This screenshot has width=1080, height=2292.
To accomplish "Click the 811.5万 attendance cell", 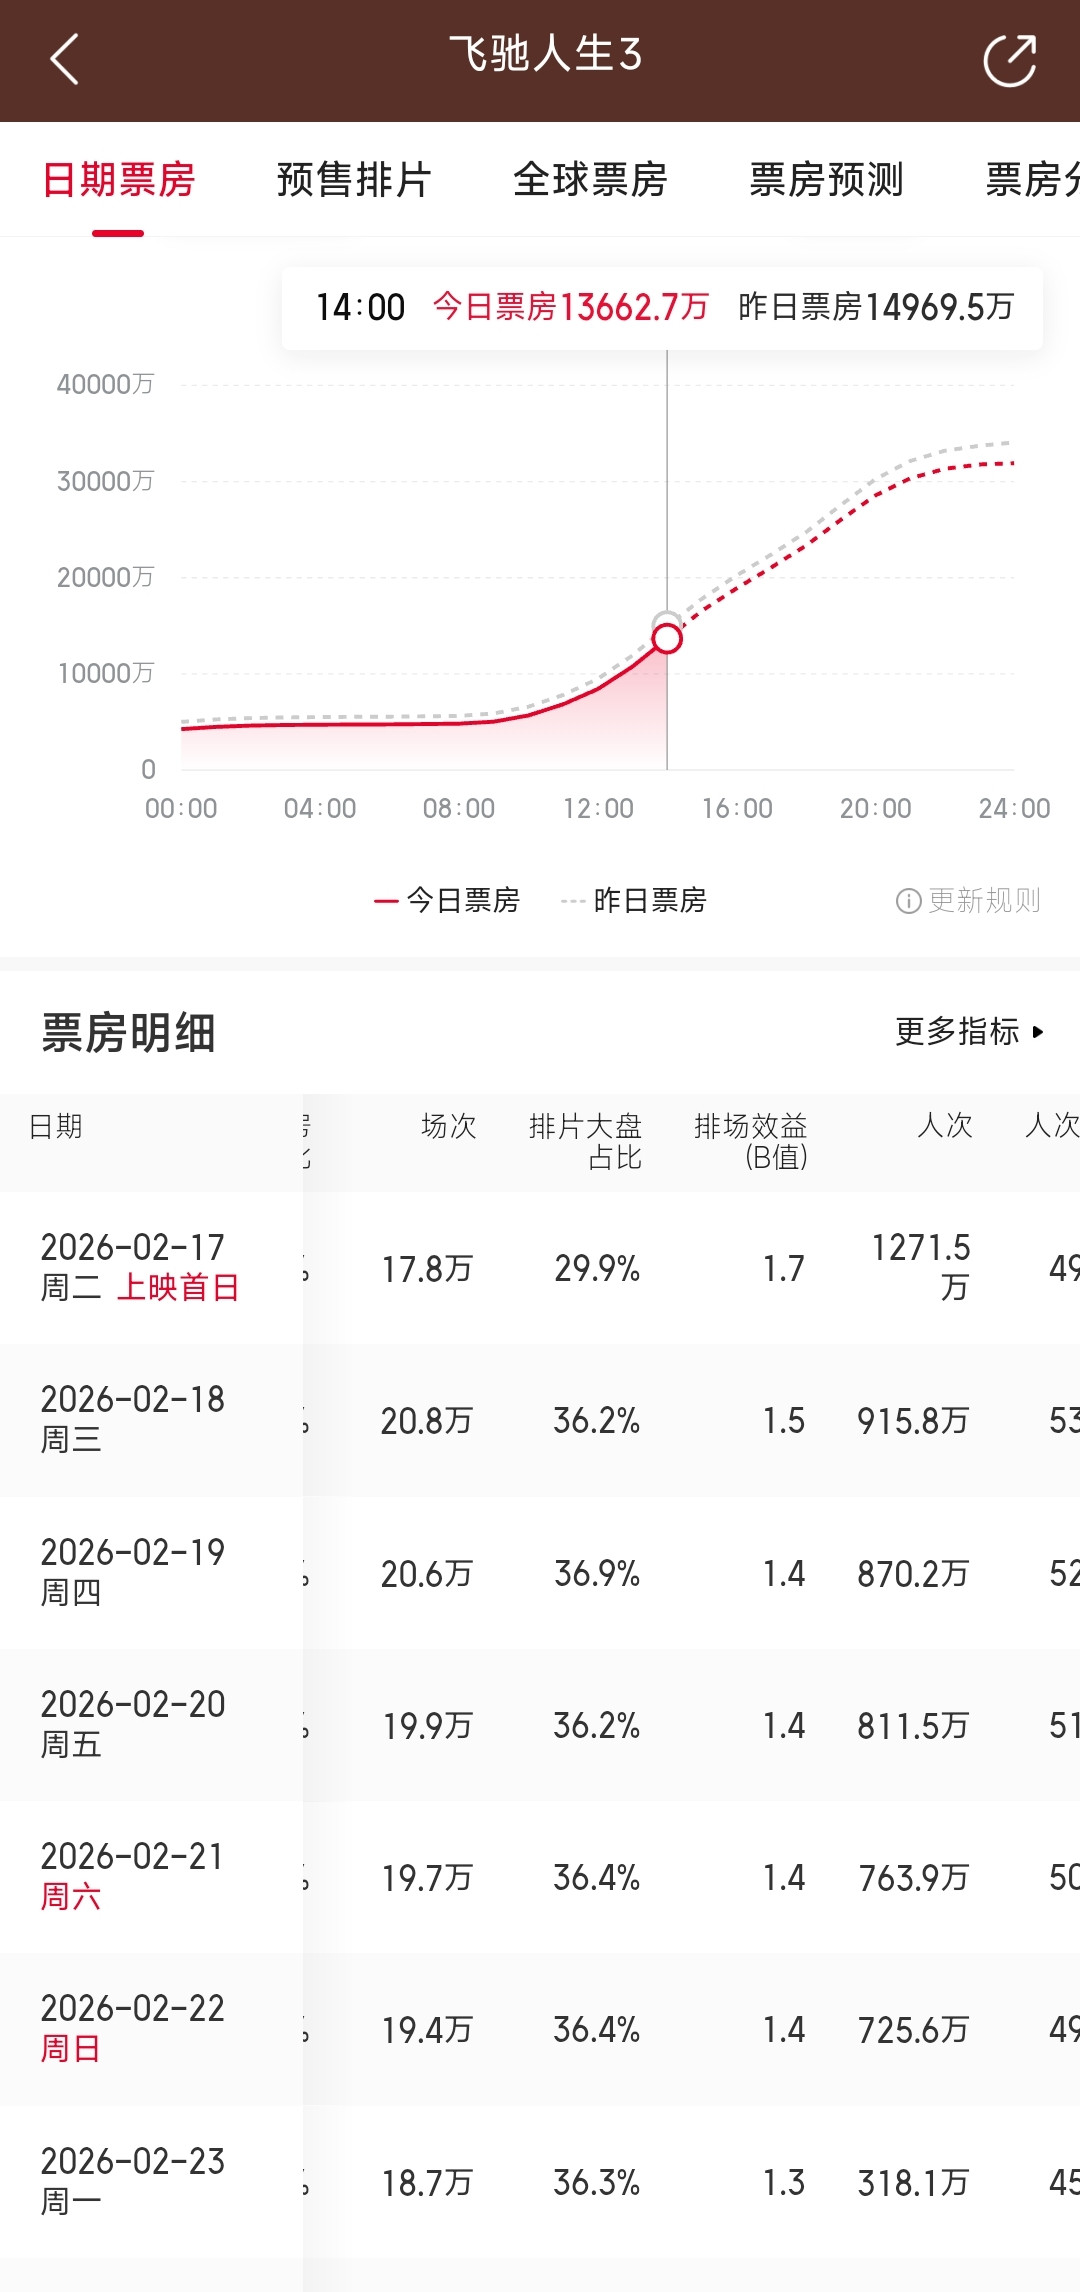I will pyautogui.click(x=913, y=1726).
